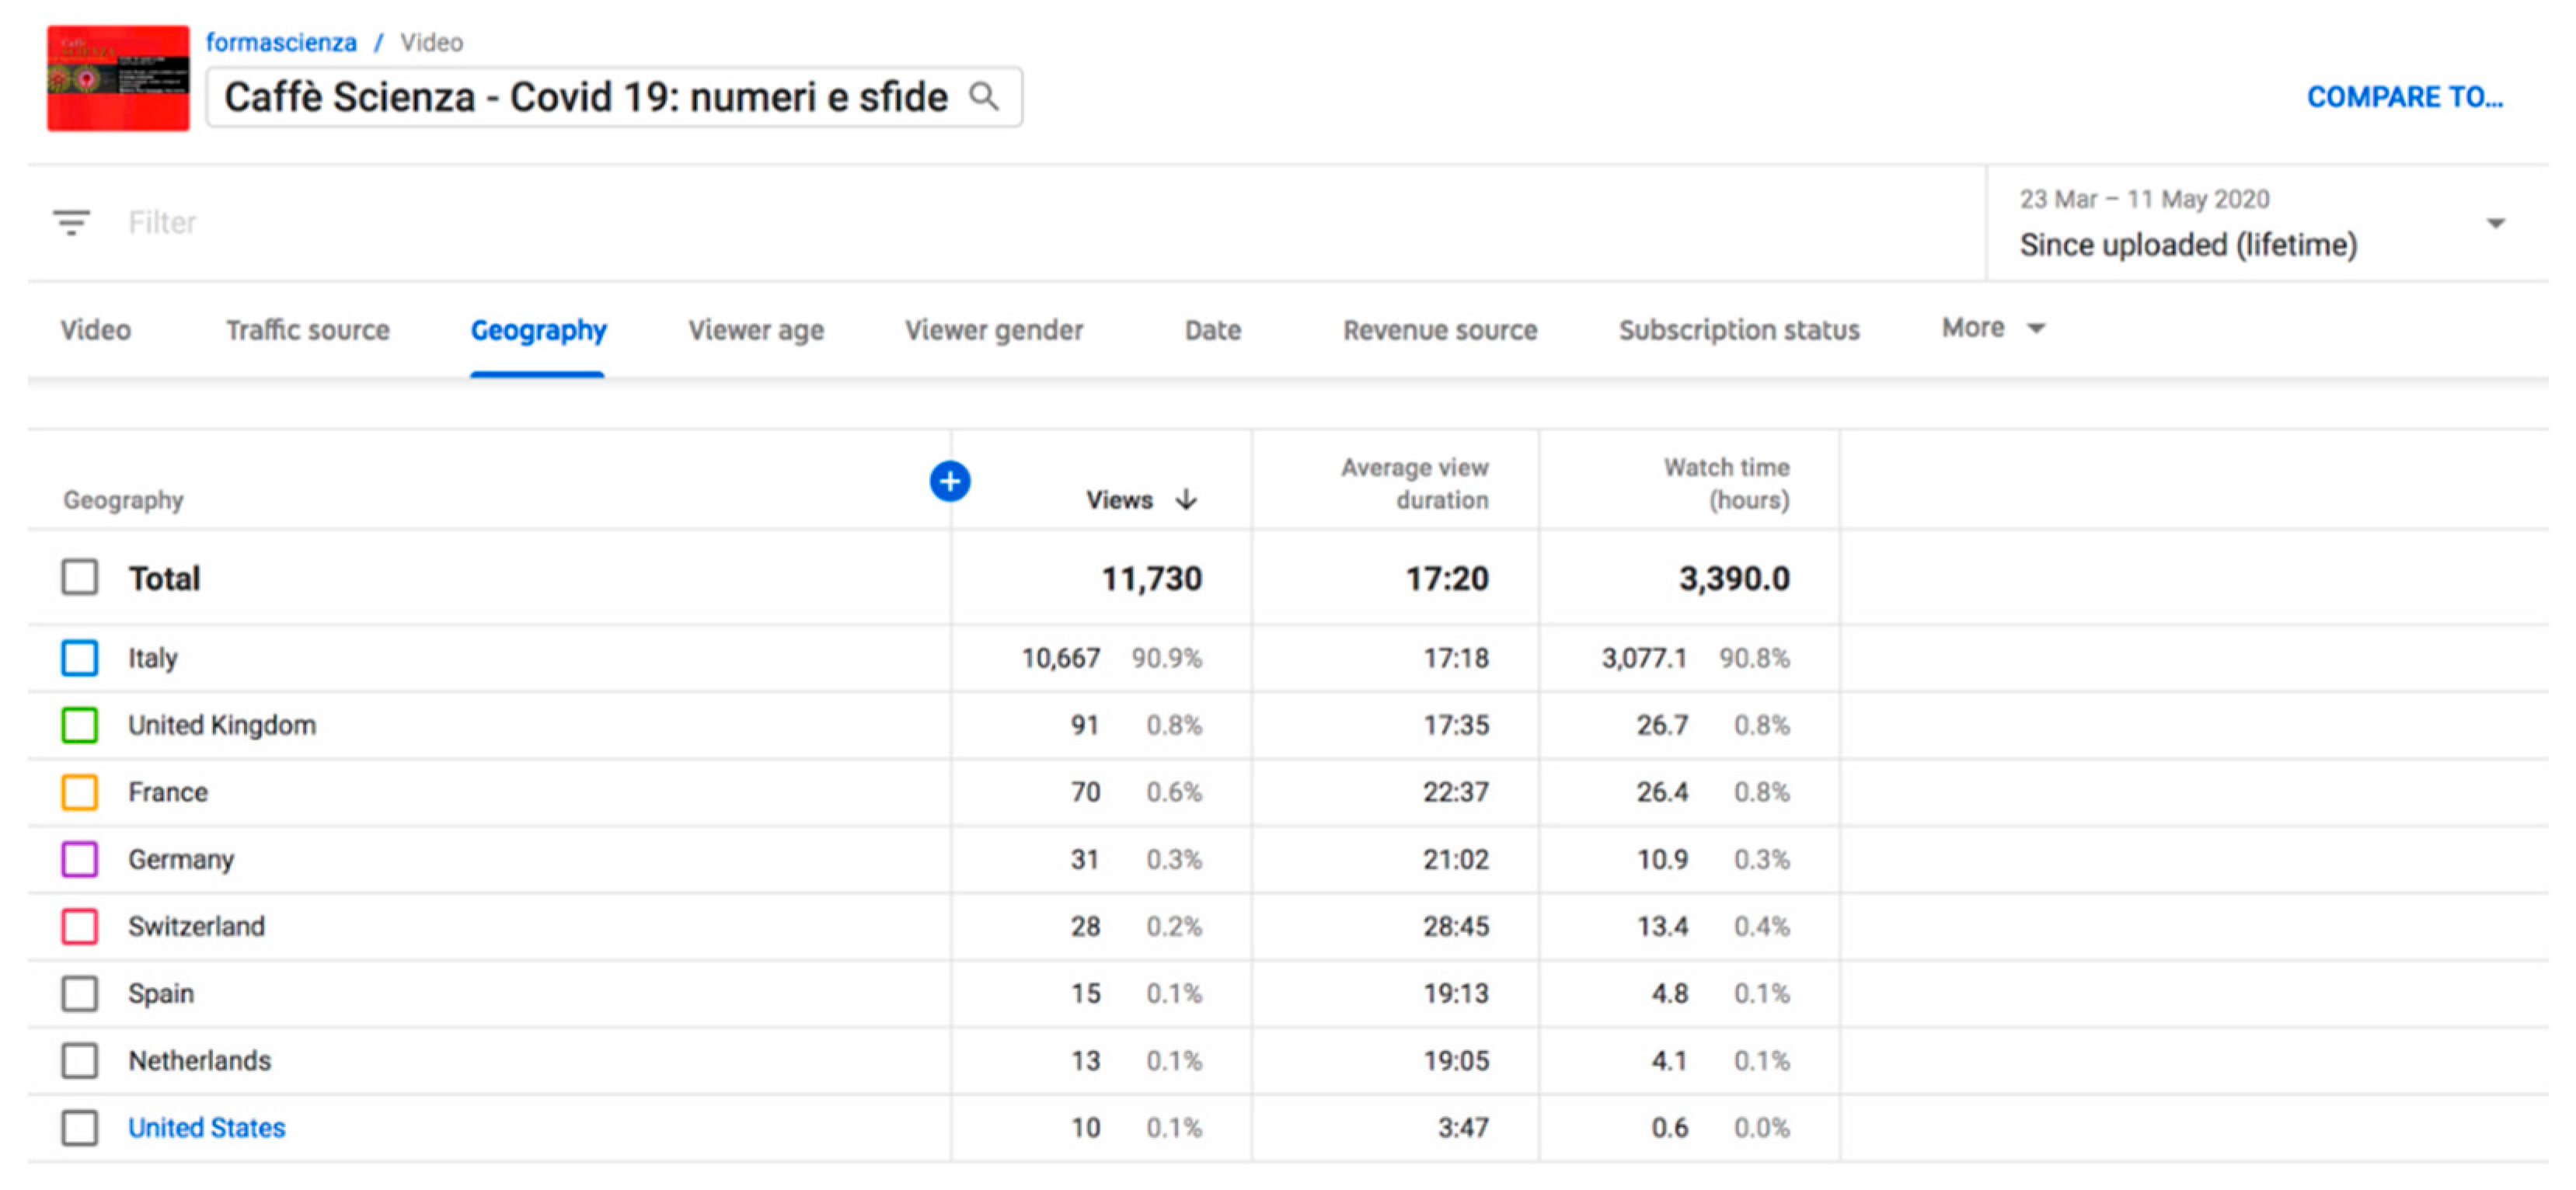Click the filter lines icon
The height and width of the screenshot is (1190, 2576).
click(x=71, y=222)
